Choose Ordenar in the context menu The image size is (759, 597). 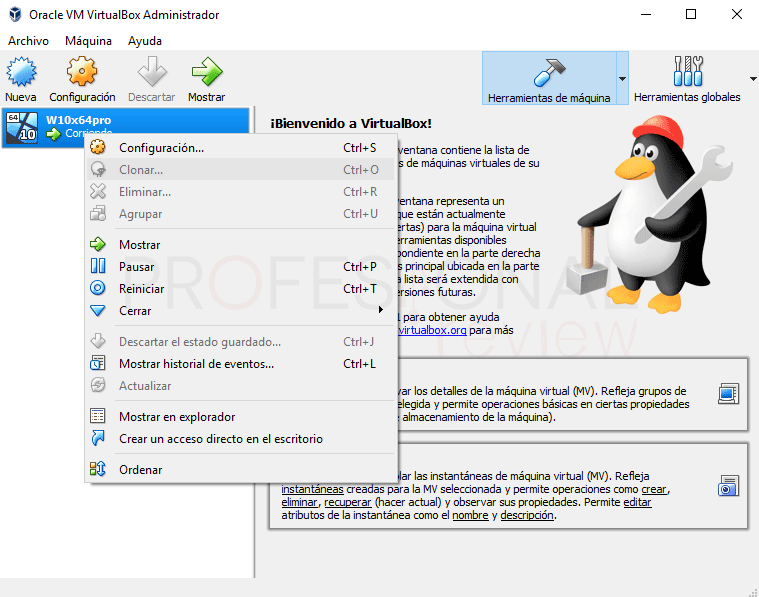pos(241,469)
